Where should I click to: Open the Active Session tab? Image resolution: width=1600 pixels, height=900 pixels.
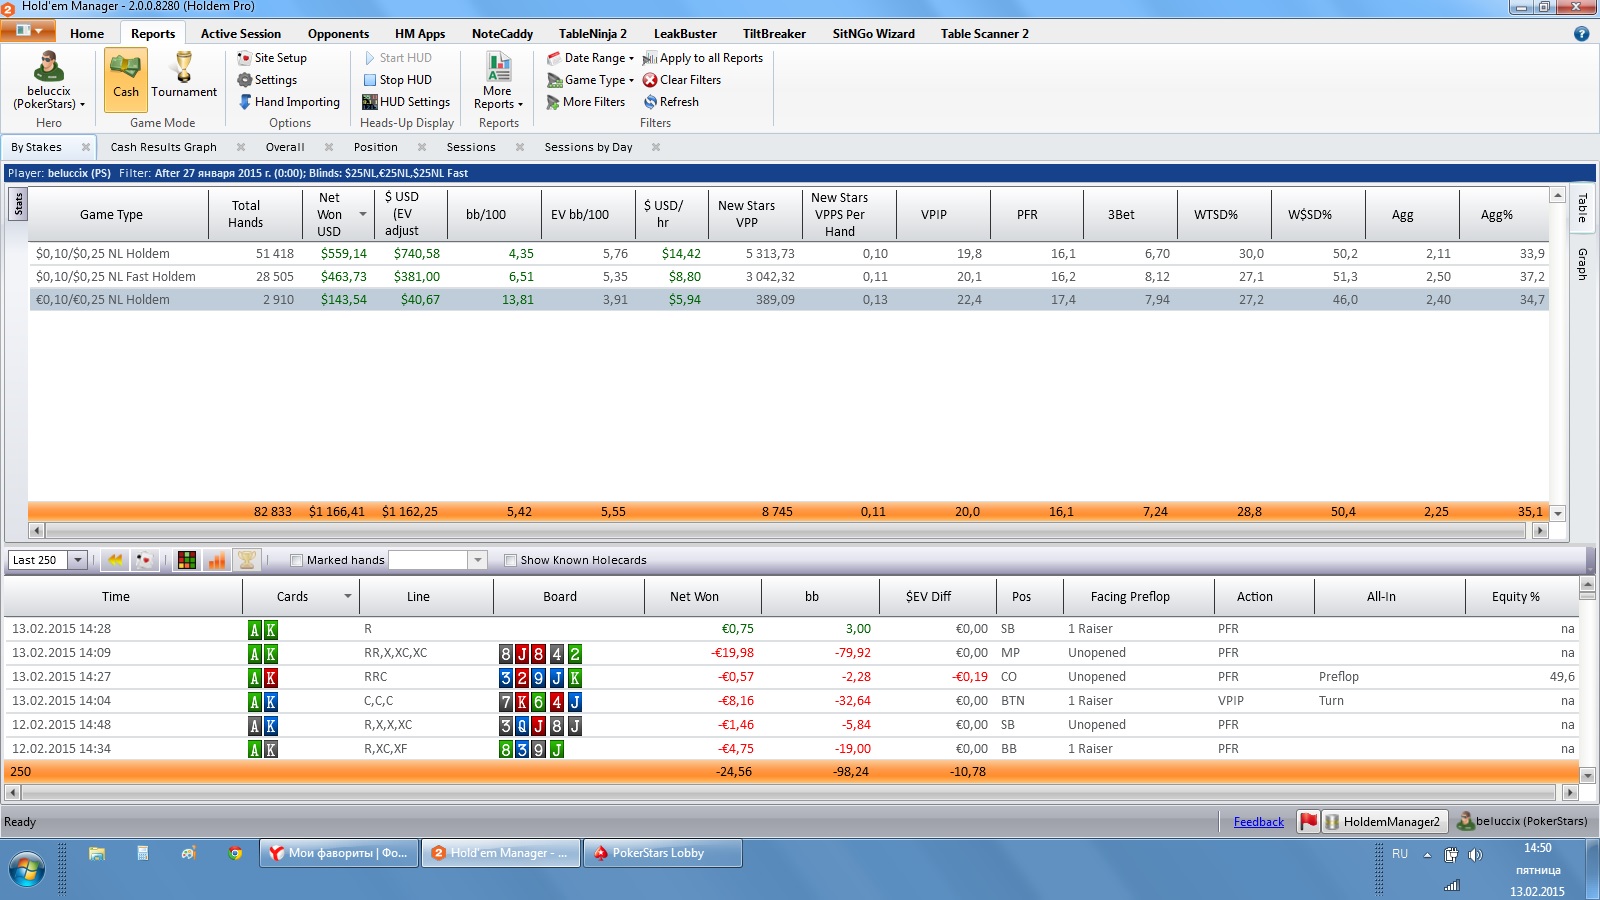(x=241, y=34)
